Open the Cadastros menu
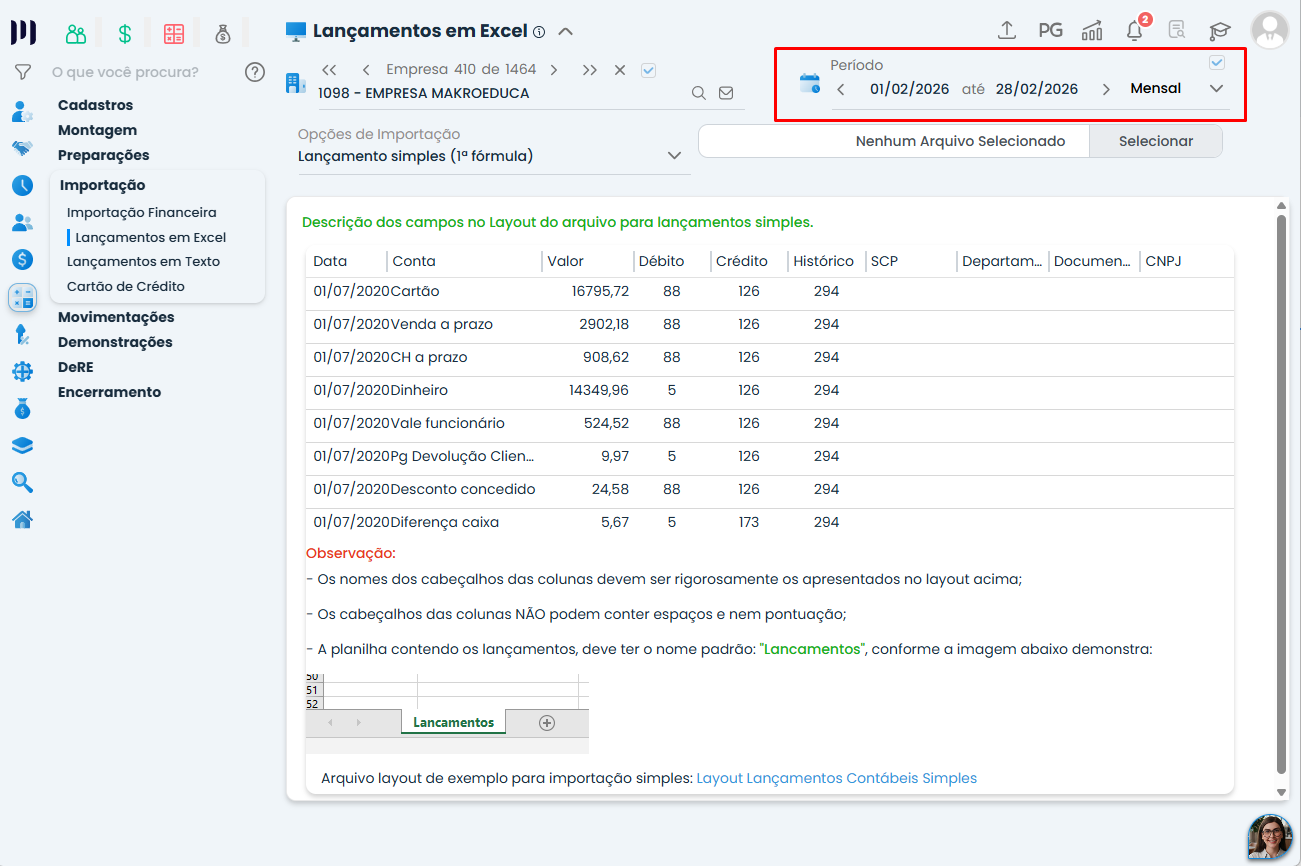 click(95, 105)
